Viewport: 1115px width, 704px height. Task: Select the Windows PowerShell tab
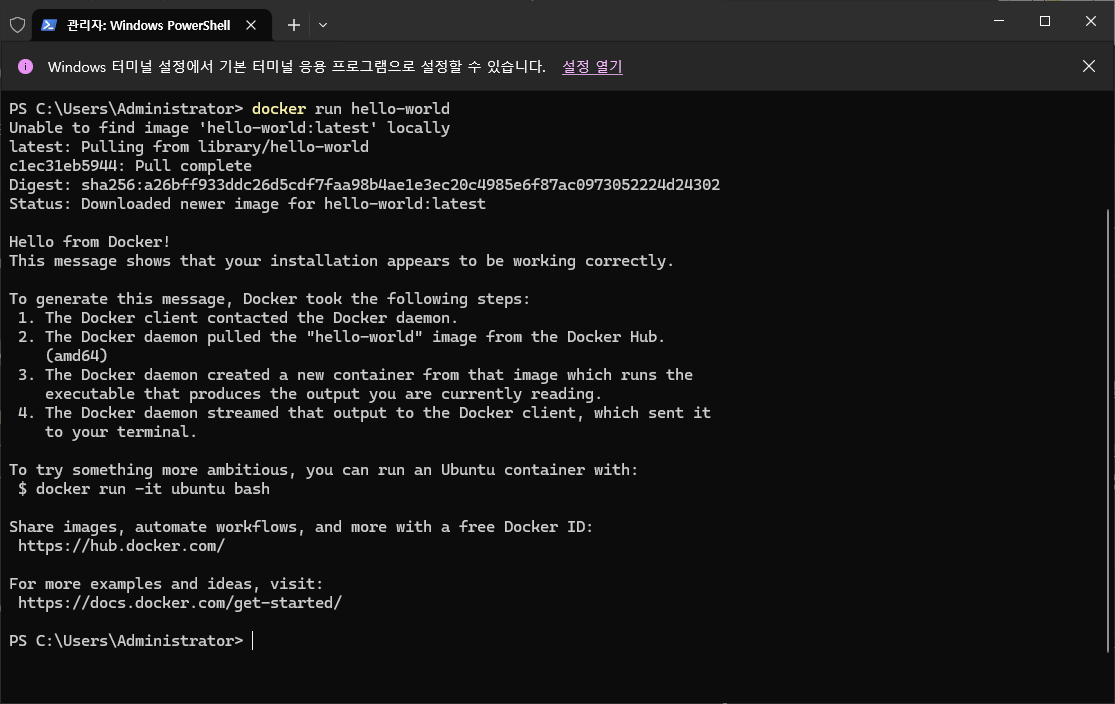(152, 25)
